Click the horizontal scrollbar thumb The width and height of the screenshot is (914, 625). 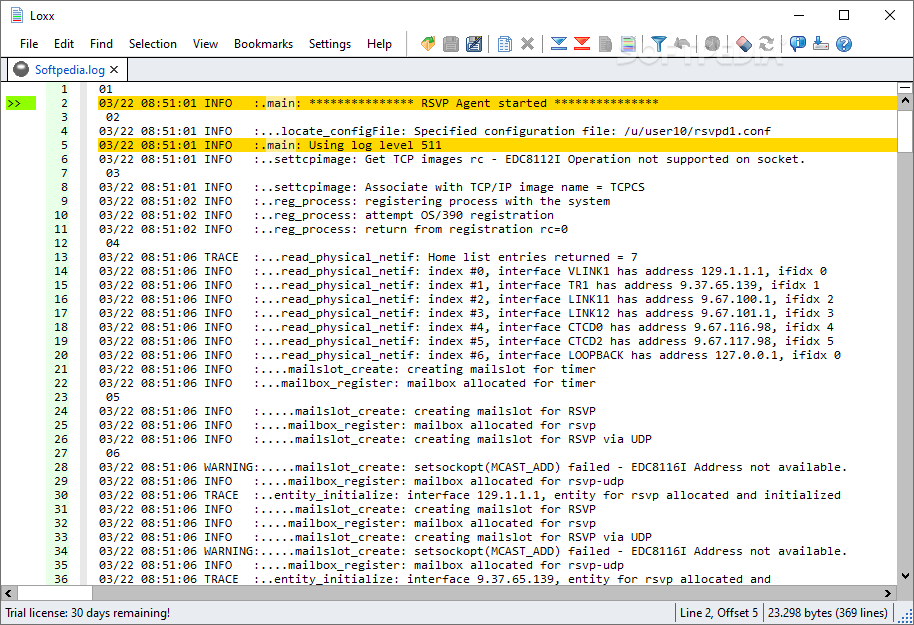click(x=55, y=593)
